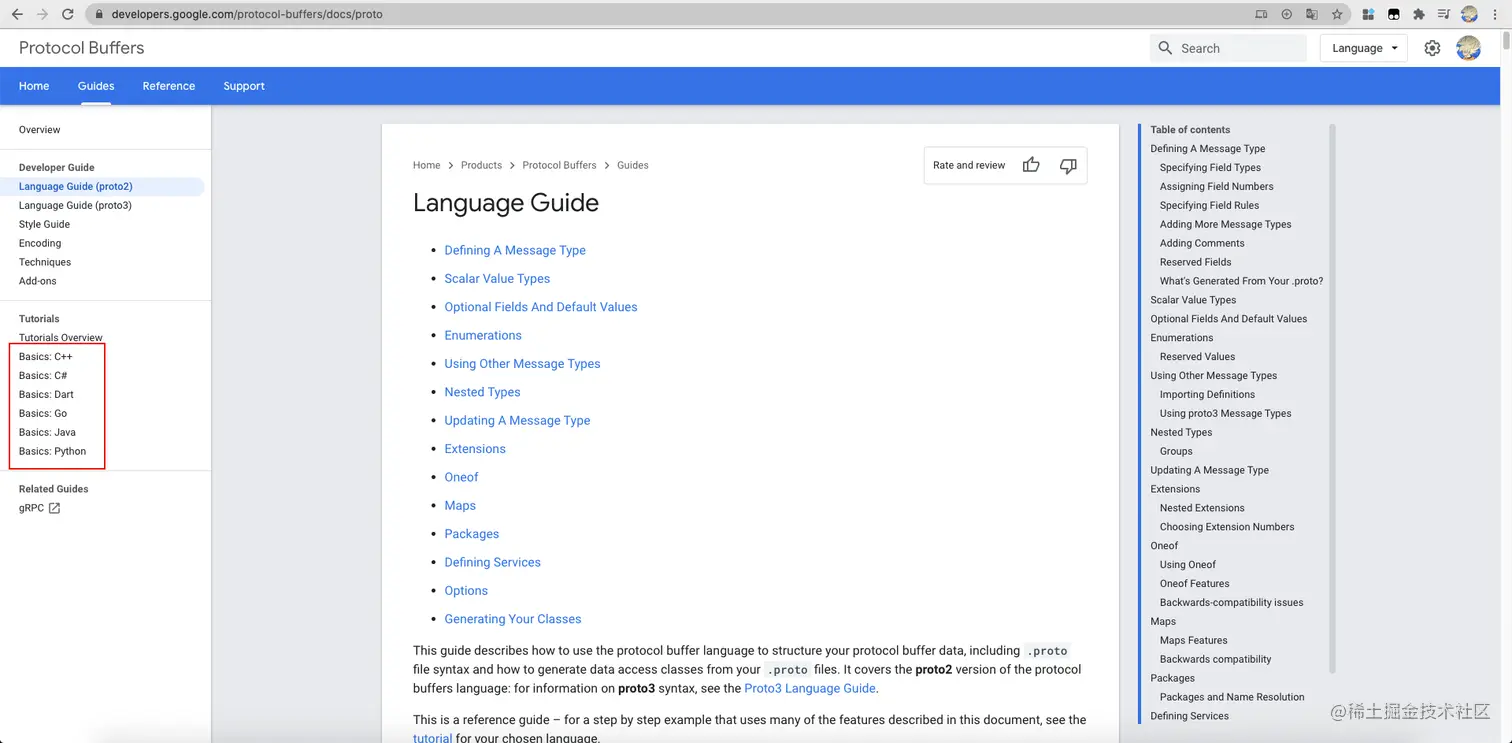
Task: Open the Extensions puzzle piece menu
Action: coord(1418,14)
